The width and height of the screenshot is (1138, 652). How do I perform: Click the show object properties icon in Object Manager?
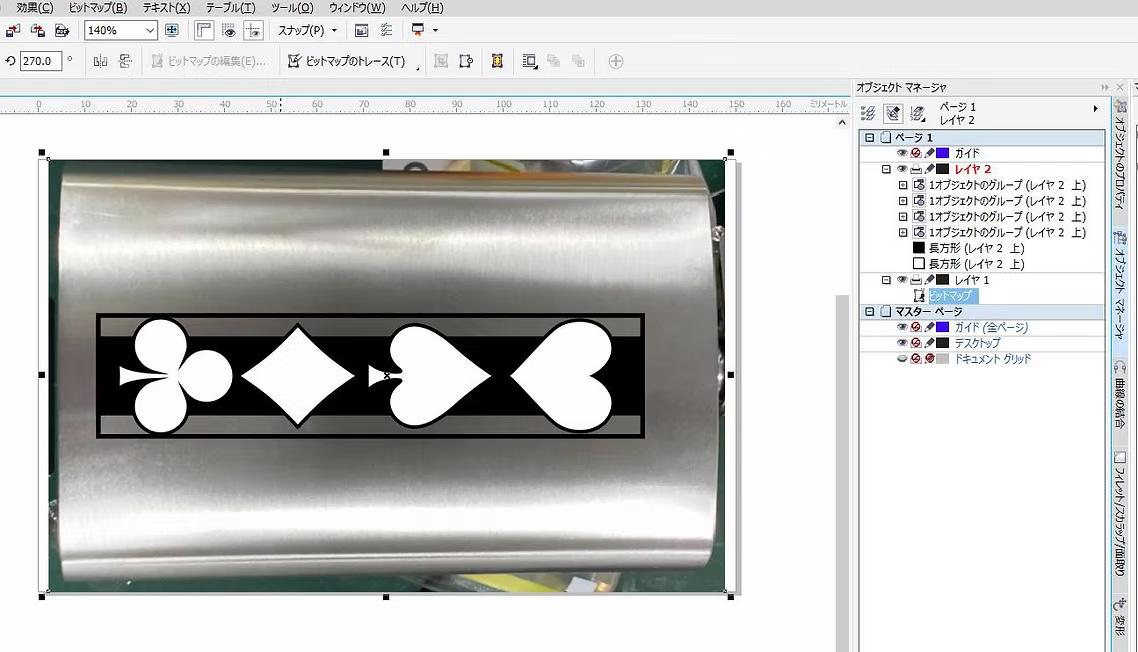pos(868,113)
